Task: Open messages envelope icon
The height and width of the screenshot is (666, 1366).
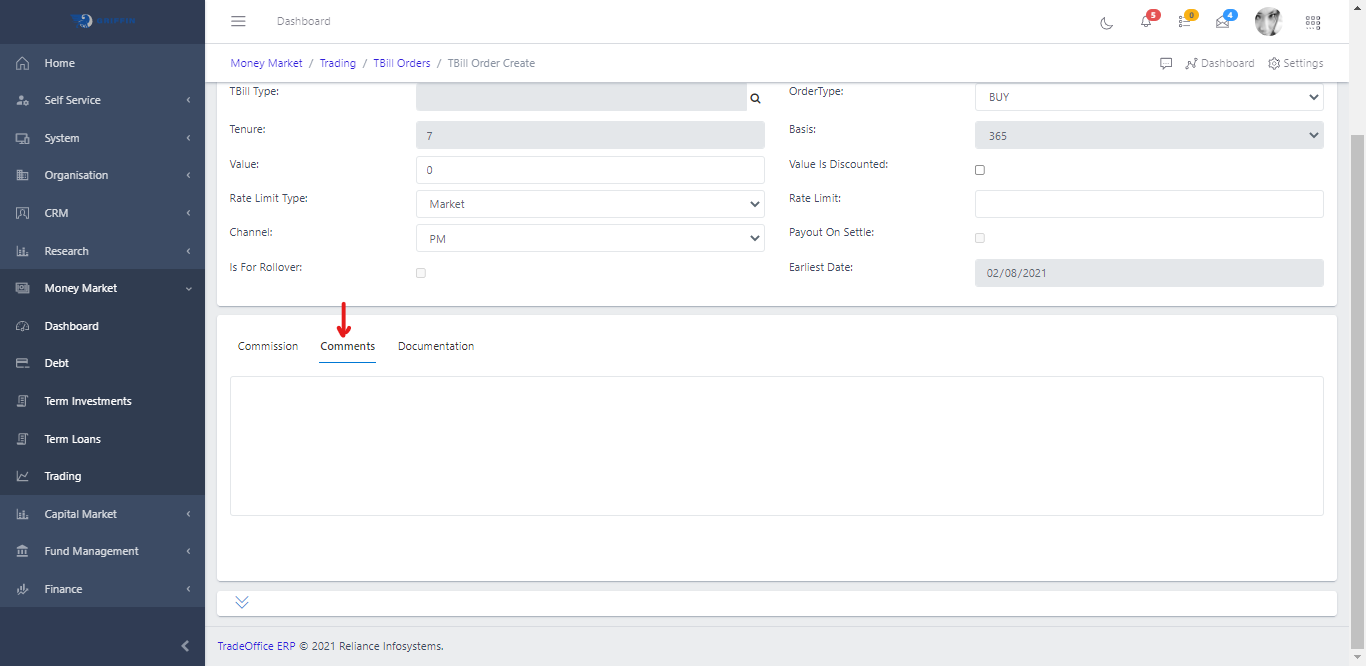Action: pyautogui.click(x=1222, y=22)
